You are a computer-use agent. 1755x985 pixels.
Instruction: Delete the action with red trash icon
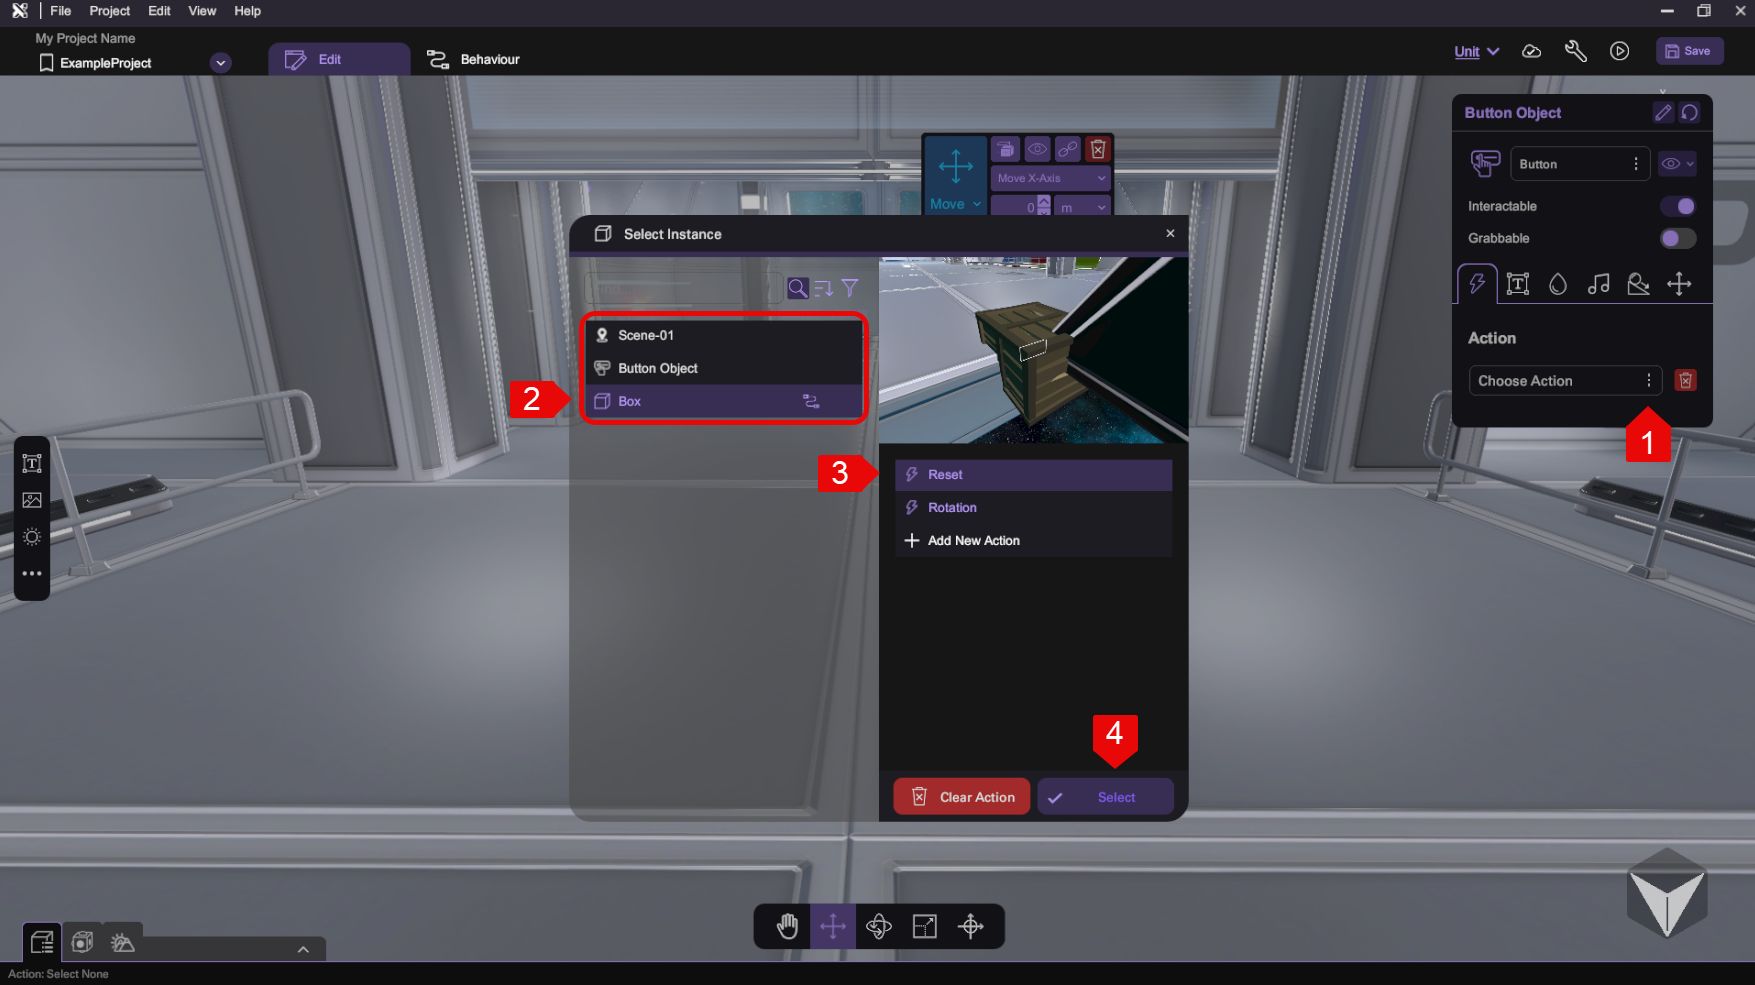1685,380
